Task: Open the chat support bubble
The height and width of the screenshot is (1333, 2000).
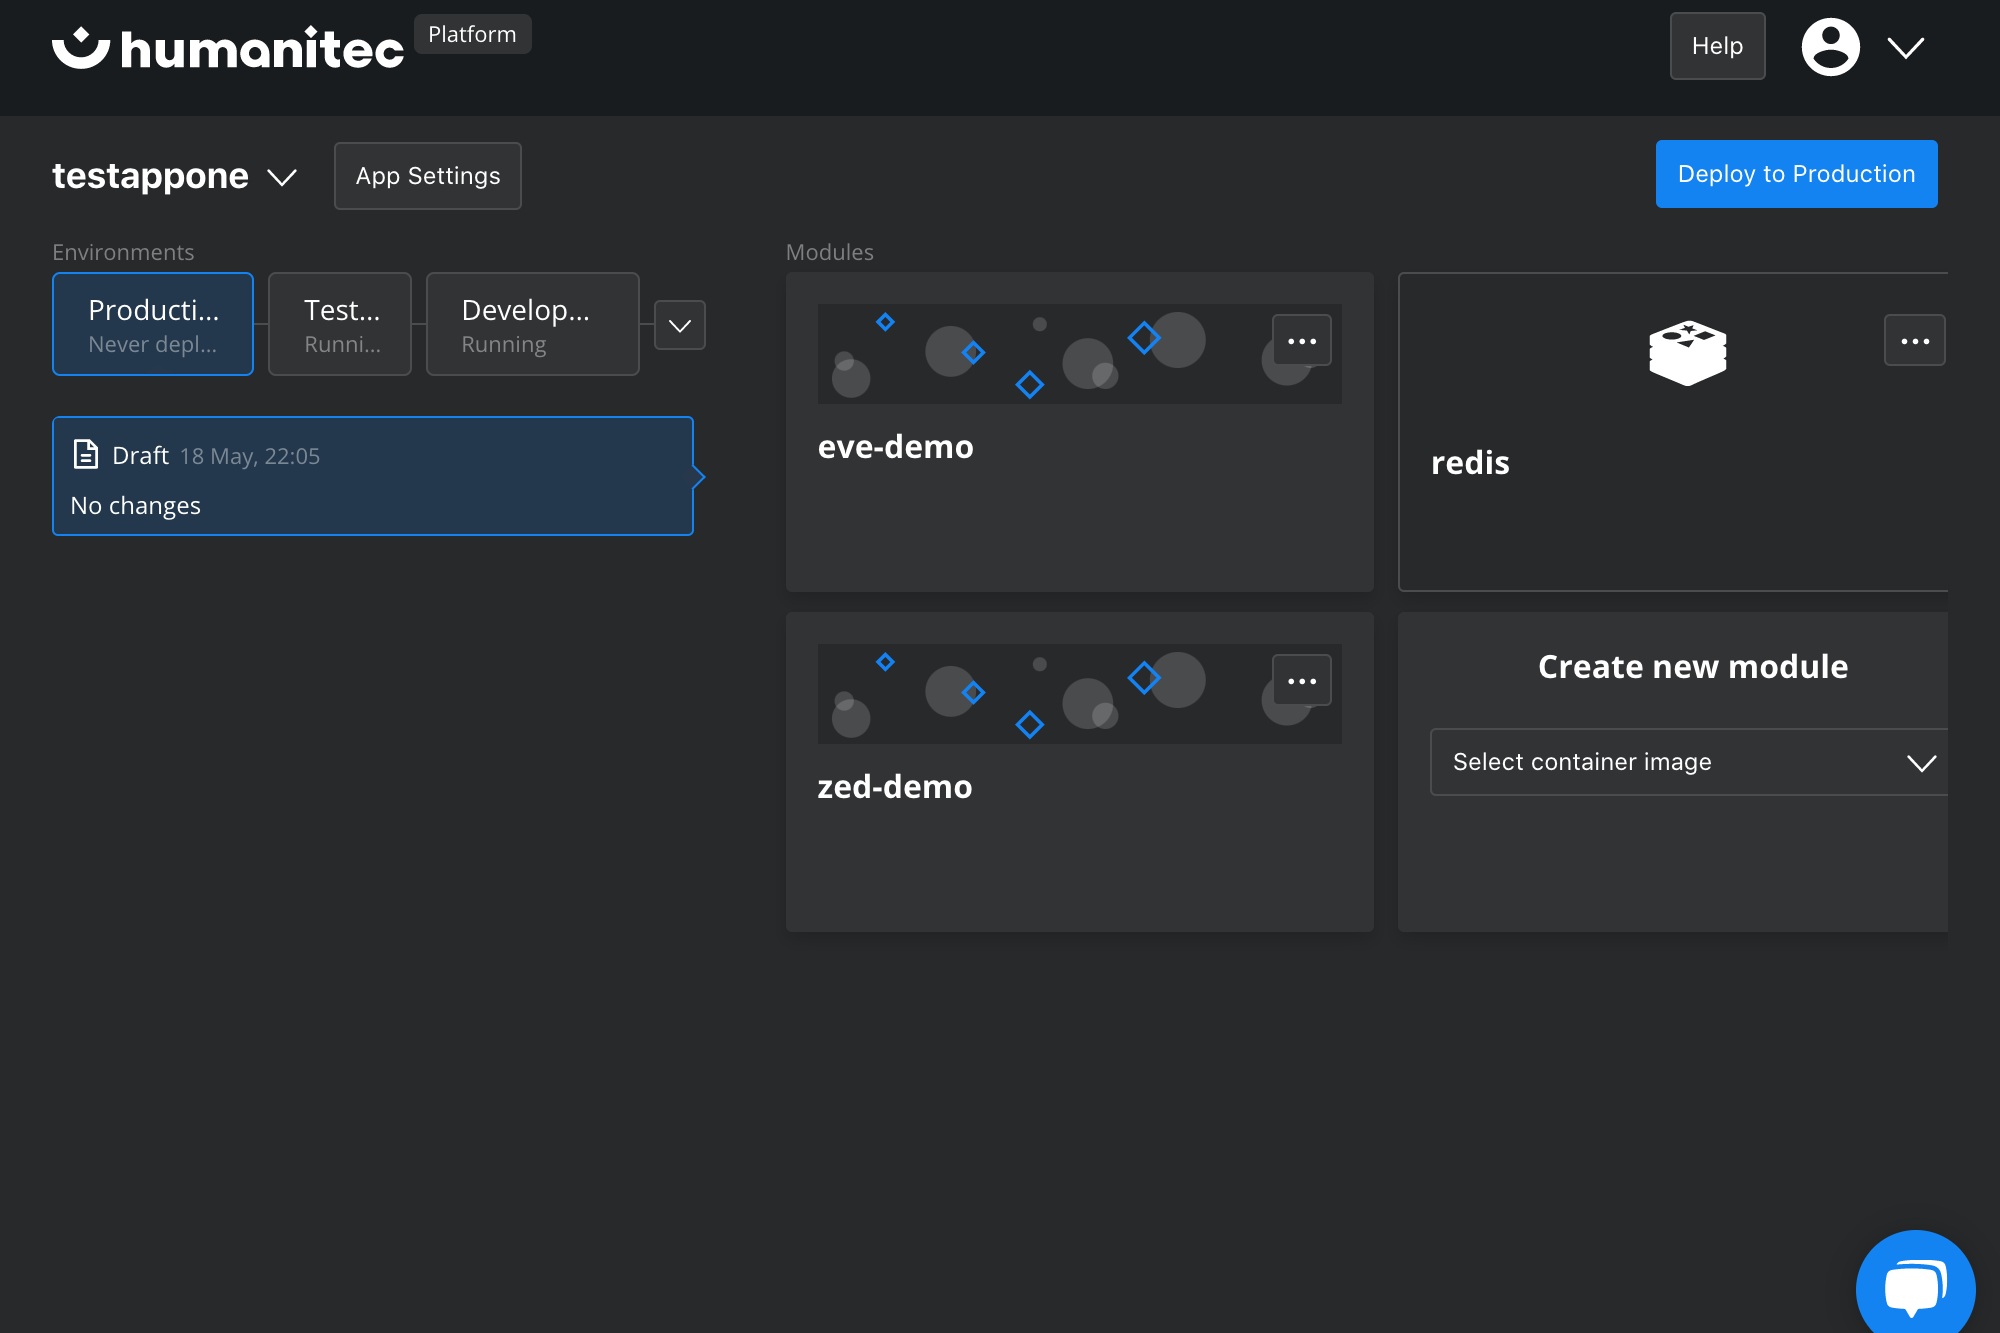Action: [1915, 1288]
